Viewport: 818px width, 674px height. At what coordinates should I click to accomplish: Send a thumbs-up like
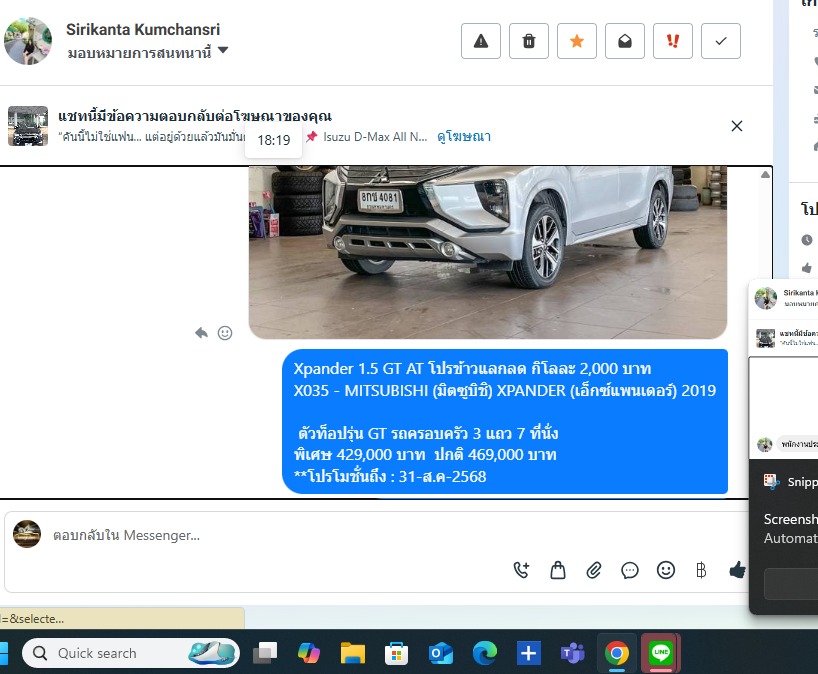pos(737,570)
